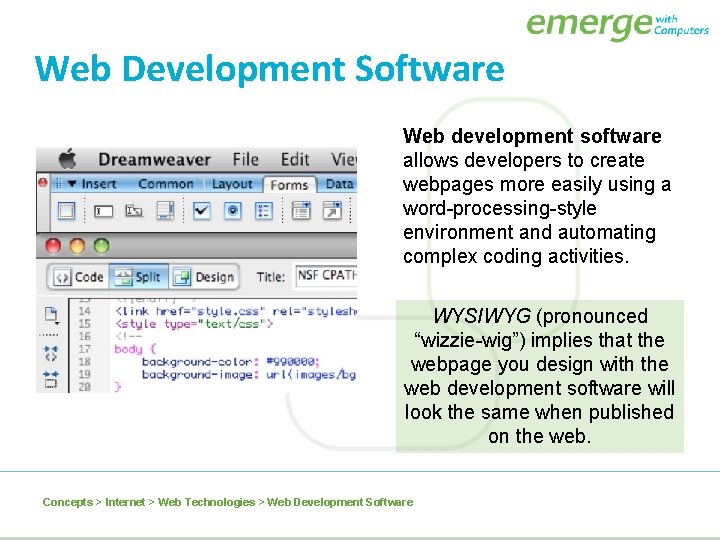Insert a Hidden Field icon
The width and height of the screenshot is (720, 540).
coord(134,211)
